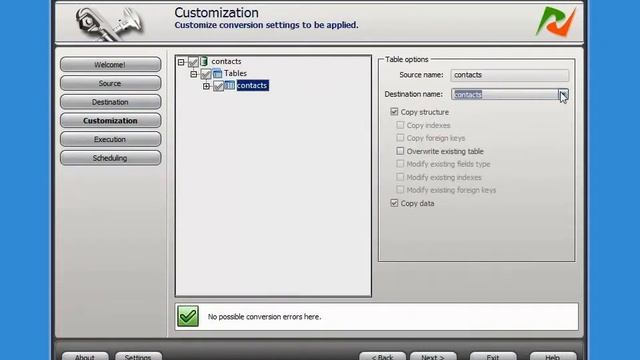
Task: Collapse the contacts database root node
Action: pos(181,62)
